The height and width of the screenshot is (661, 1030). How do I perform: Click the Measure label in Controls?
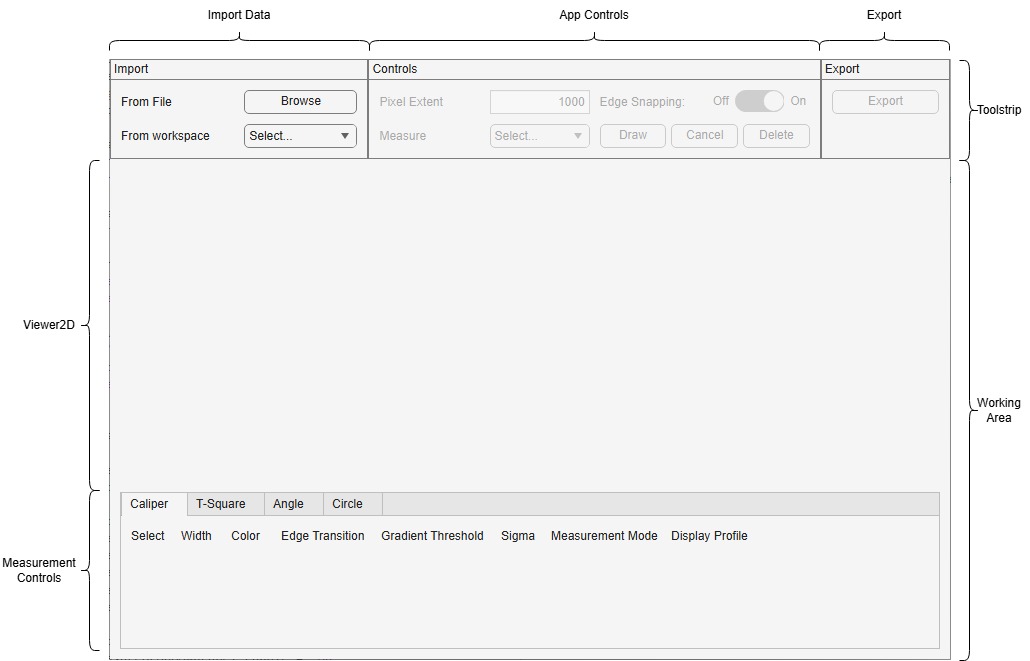click(x=403, y=136)
